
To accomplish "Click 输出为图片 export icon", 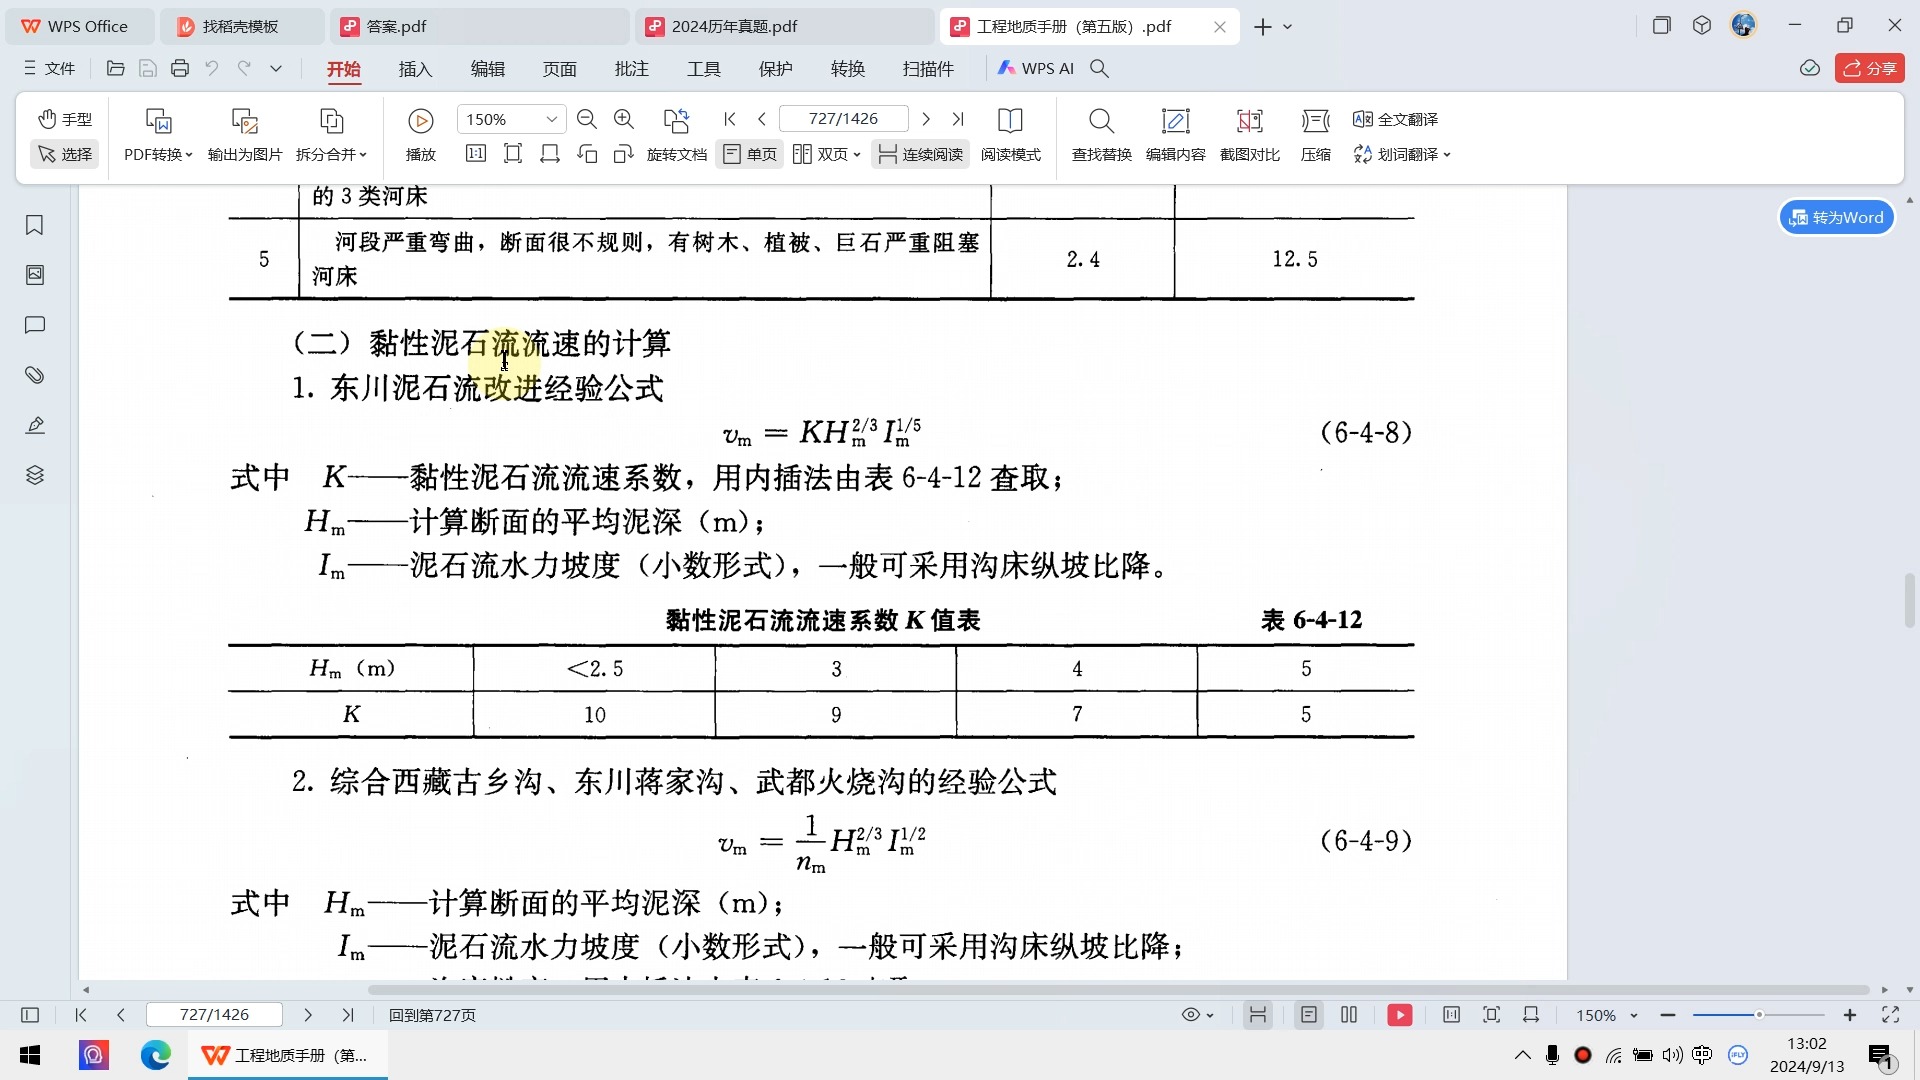I will pos(245,121).
